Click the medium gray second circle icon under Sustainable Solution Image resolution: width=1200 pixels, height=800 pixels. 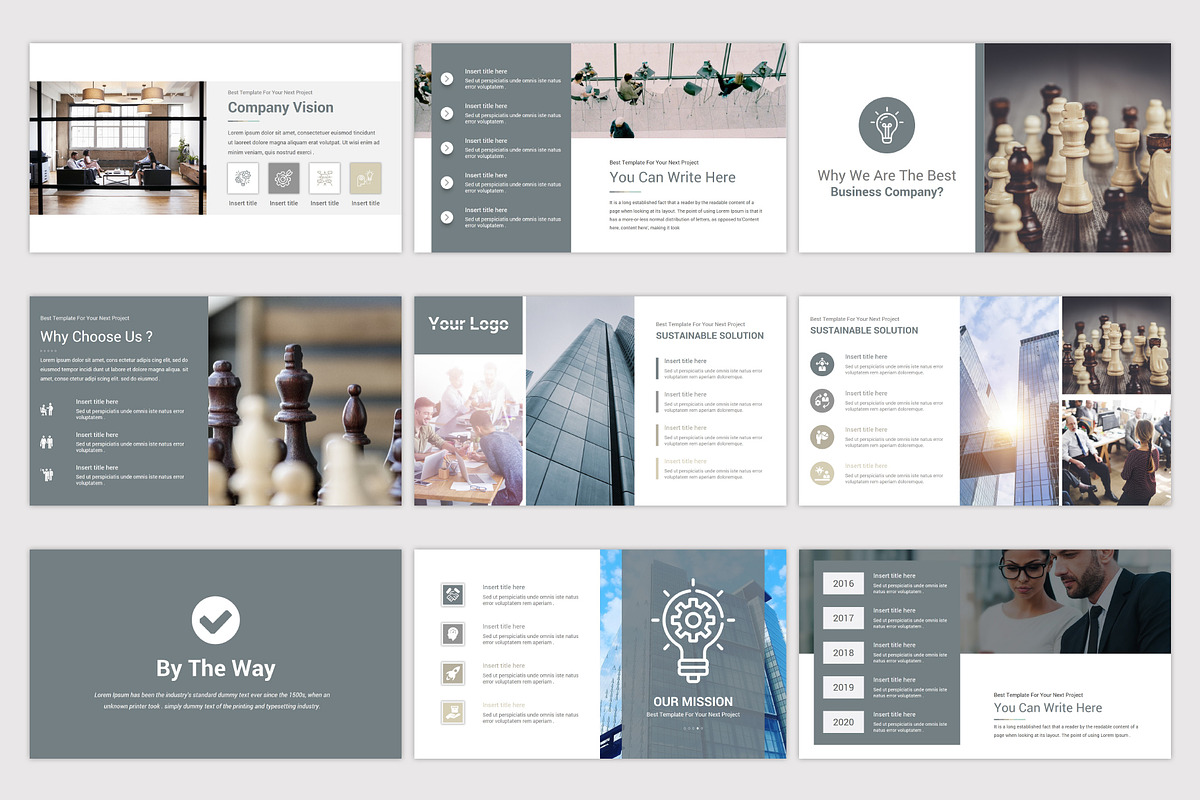pos(822,401)
